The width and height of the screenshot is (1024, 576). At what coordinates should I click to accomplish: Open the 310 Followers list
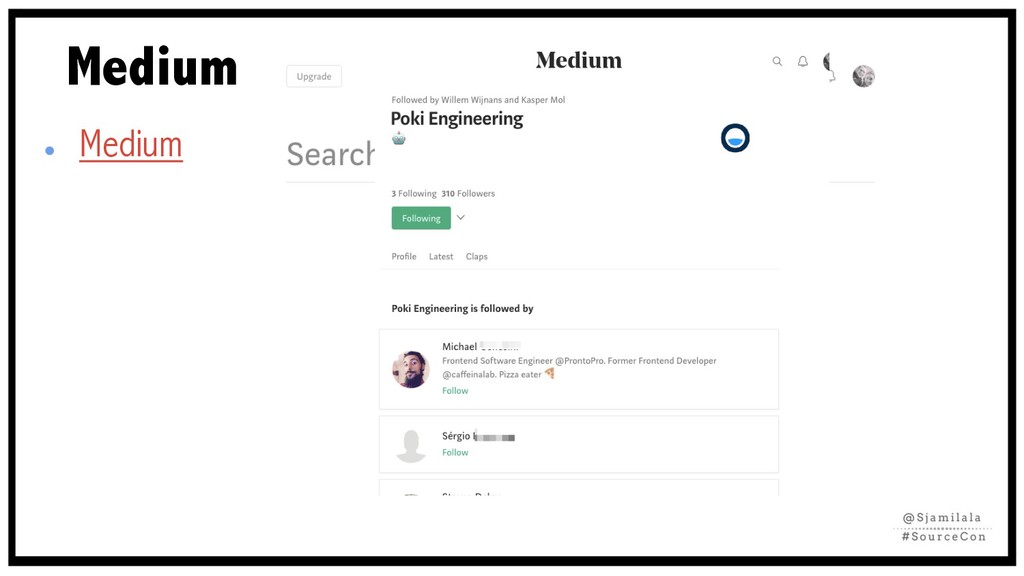(468, 194)
